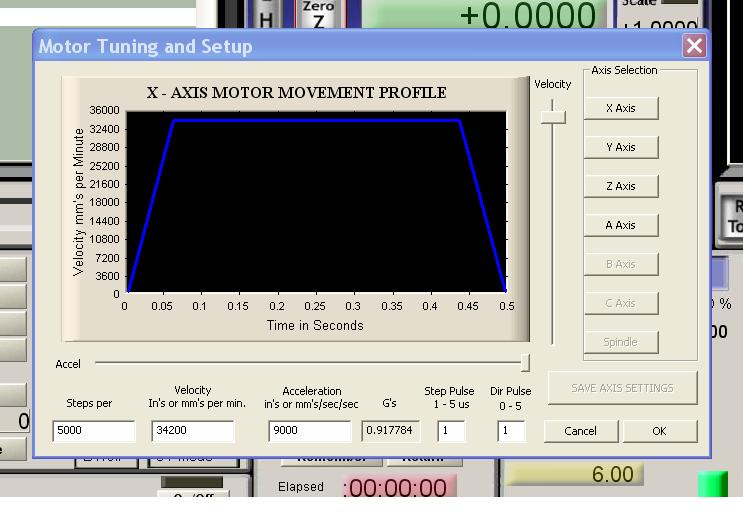Cancel the motor tuning dialog

click(x=581, y=431)
